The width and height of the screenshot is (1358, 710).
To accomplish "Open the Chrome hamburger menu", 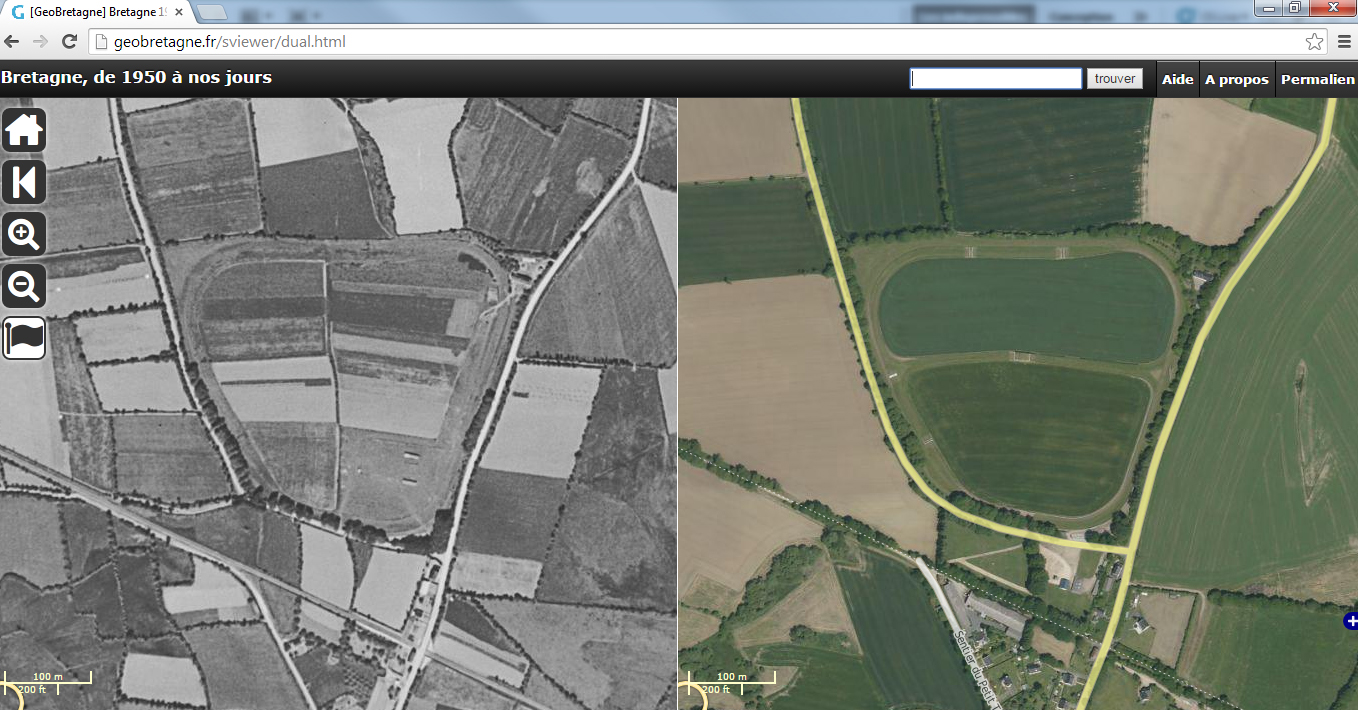I will [x=1343, y=42].
